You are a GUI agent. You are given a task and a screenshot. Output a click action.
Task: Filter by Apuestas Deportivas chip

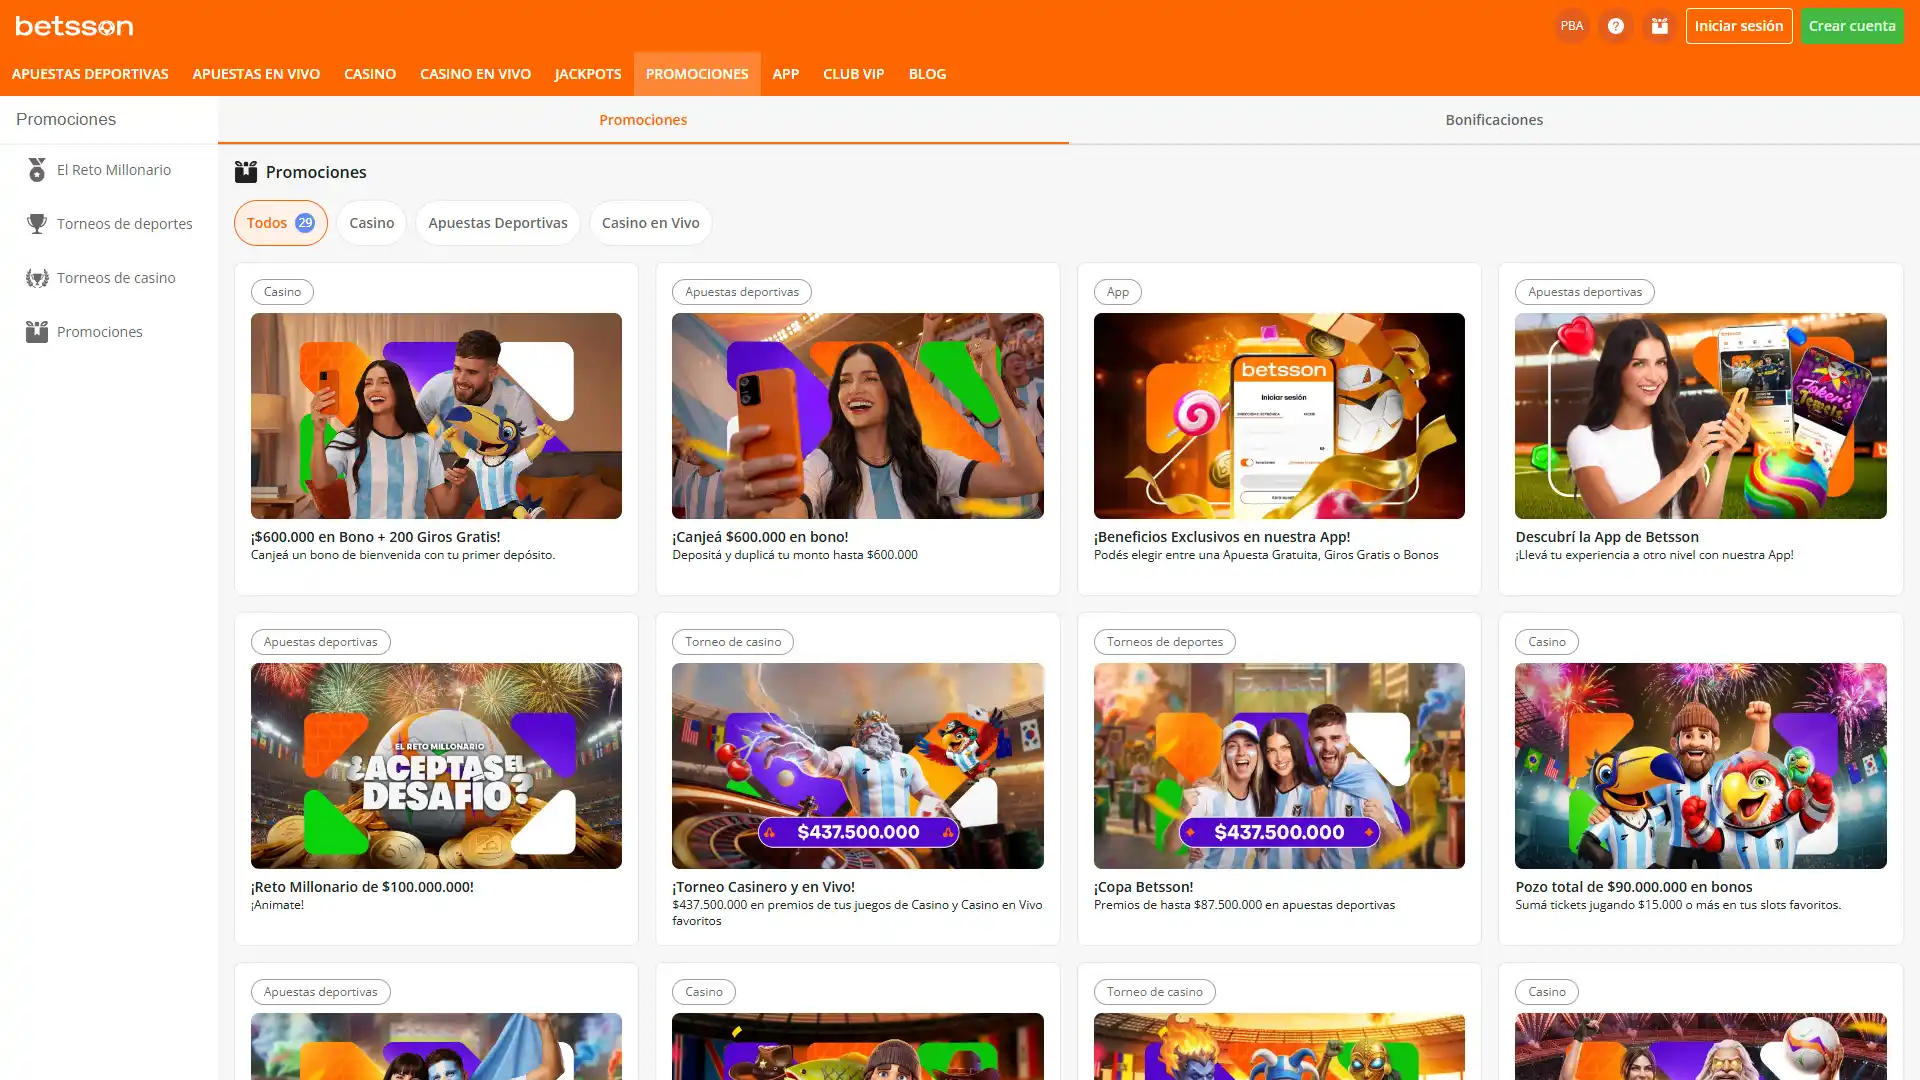pos(498,223)
